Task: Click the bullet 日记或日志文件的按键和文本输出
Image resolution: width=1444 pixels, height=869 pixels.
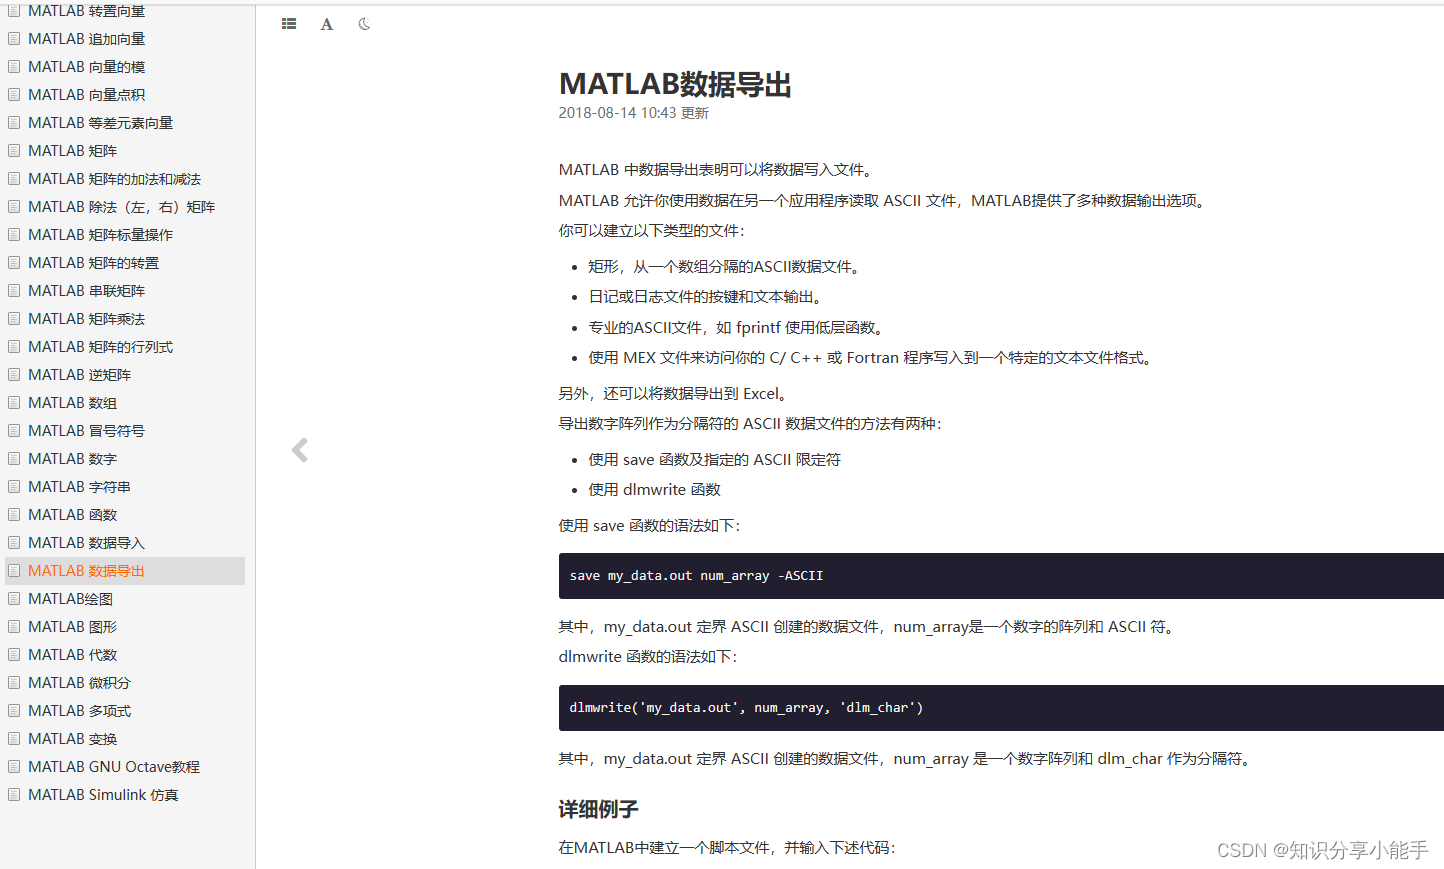Action: 706,297
